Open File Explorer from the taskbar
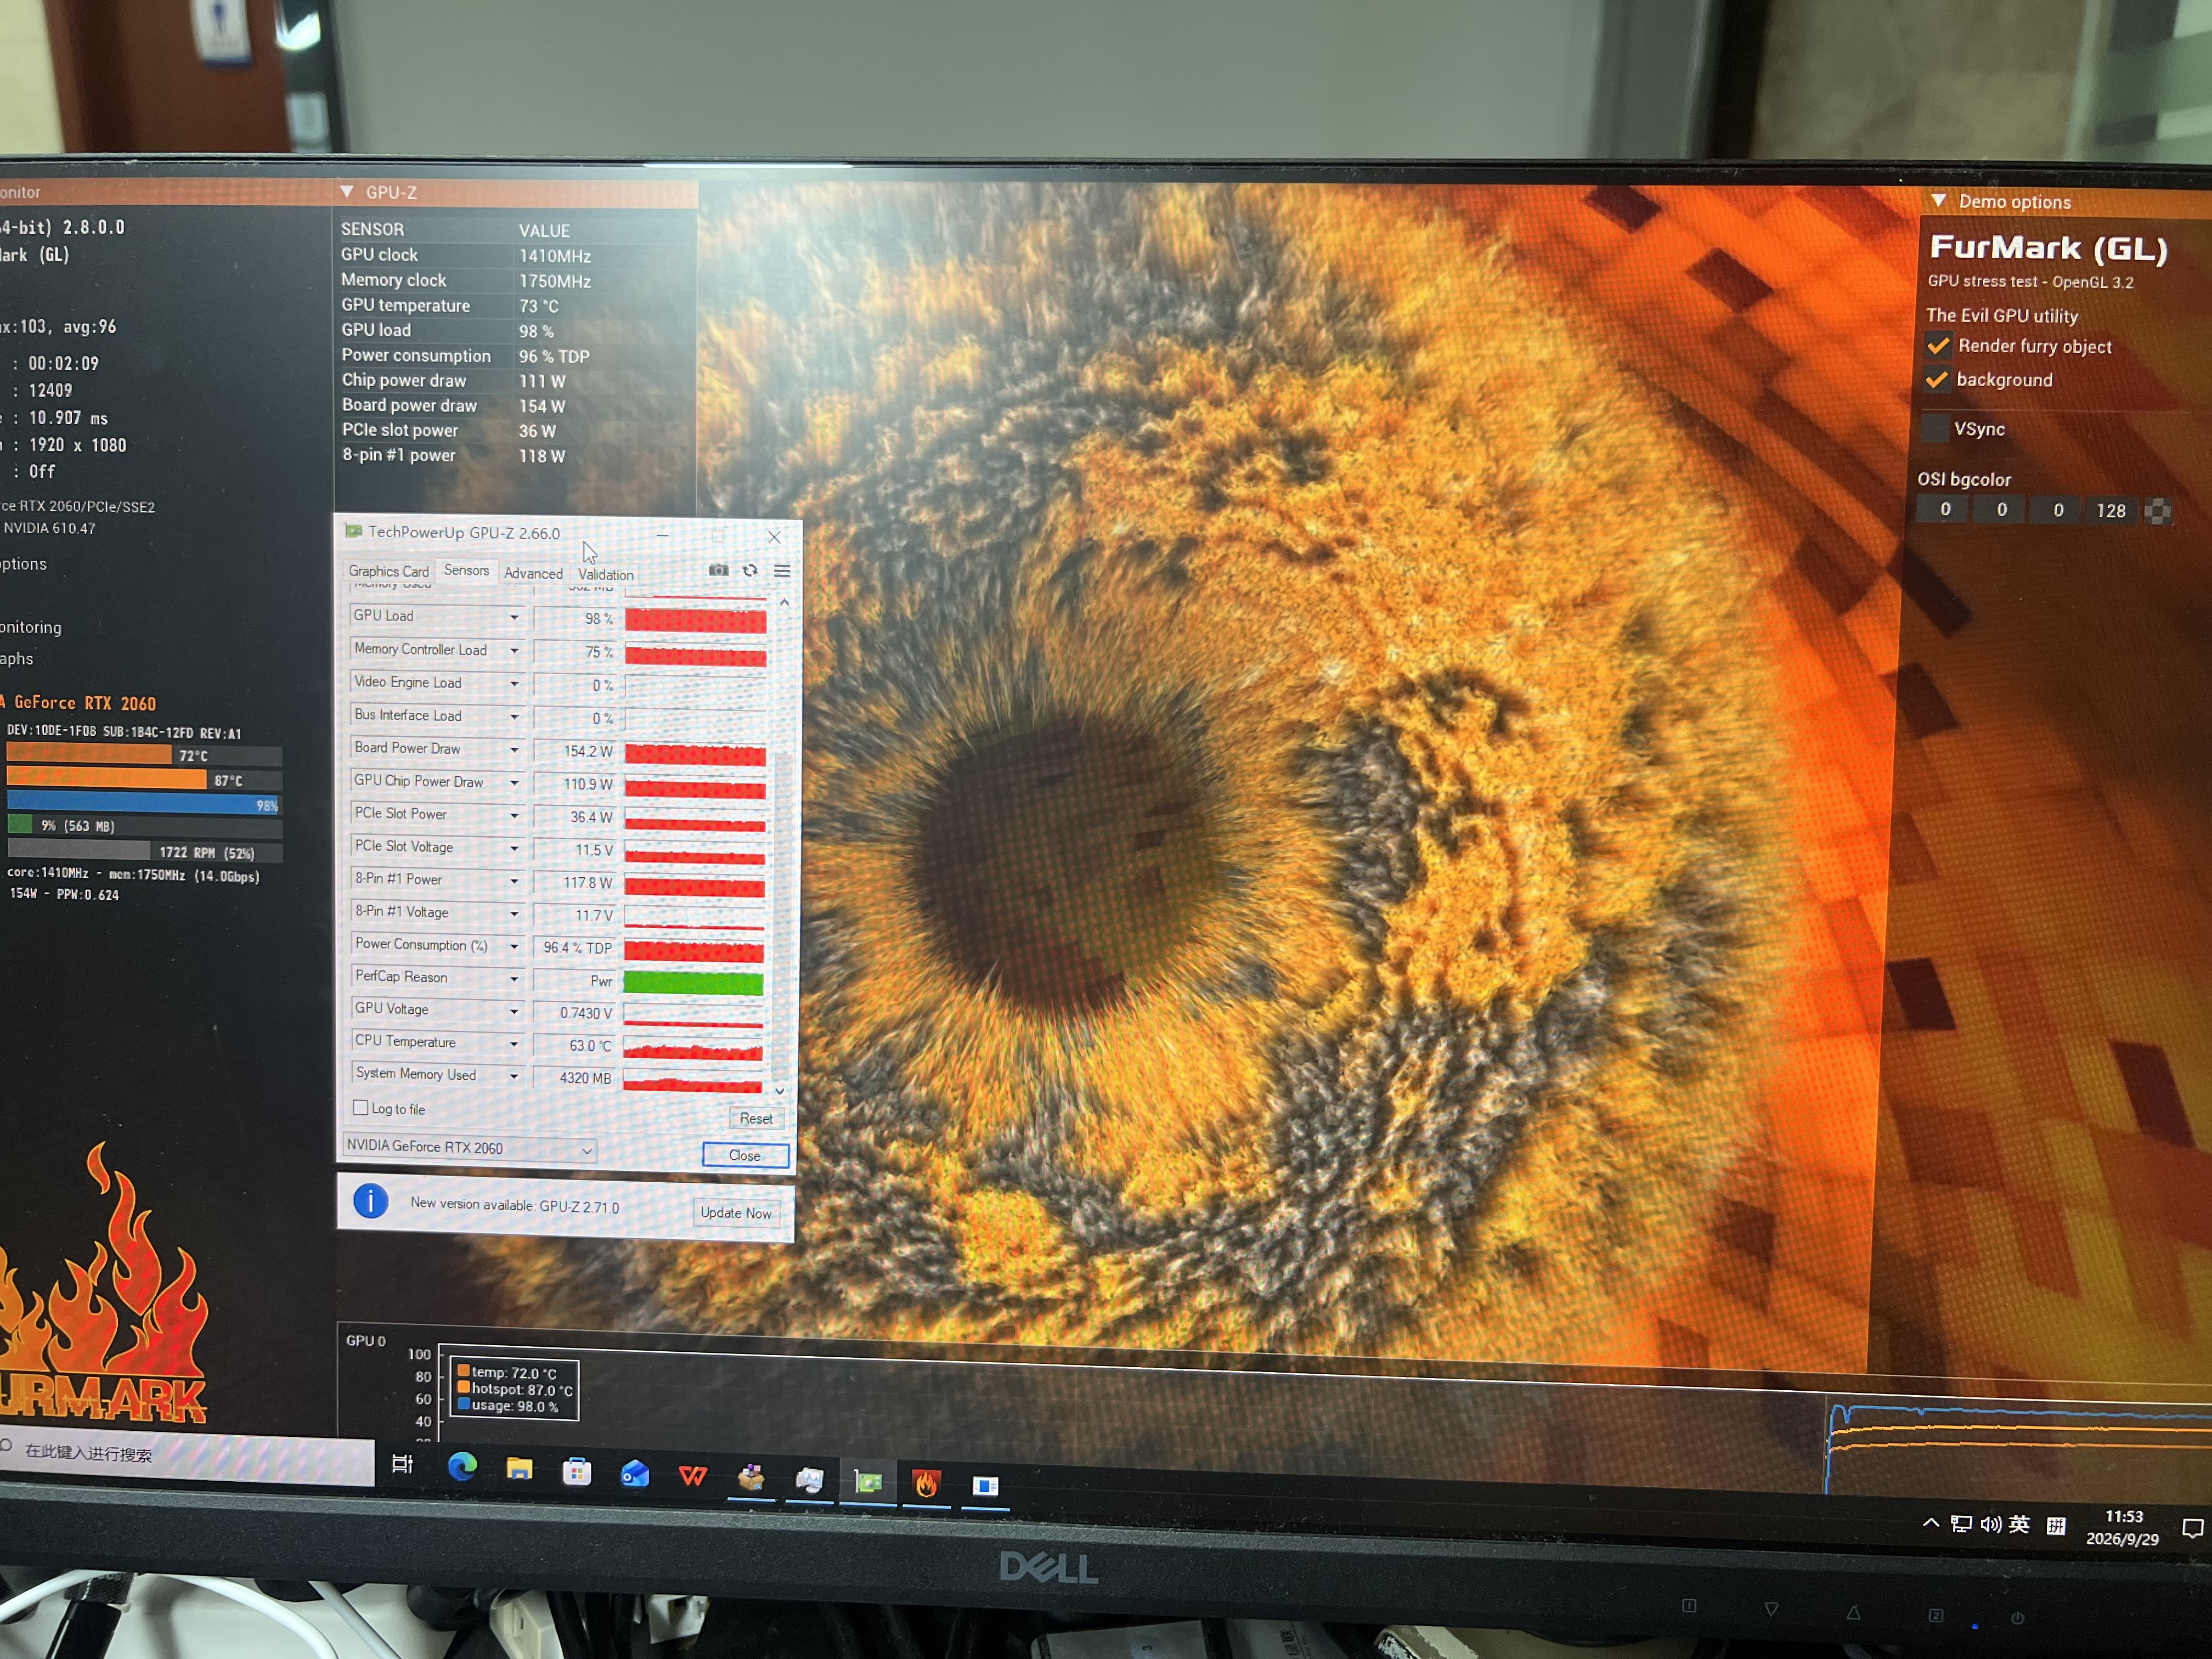This screenshot has height=1659, width=2212. coord(519,1469)
